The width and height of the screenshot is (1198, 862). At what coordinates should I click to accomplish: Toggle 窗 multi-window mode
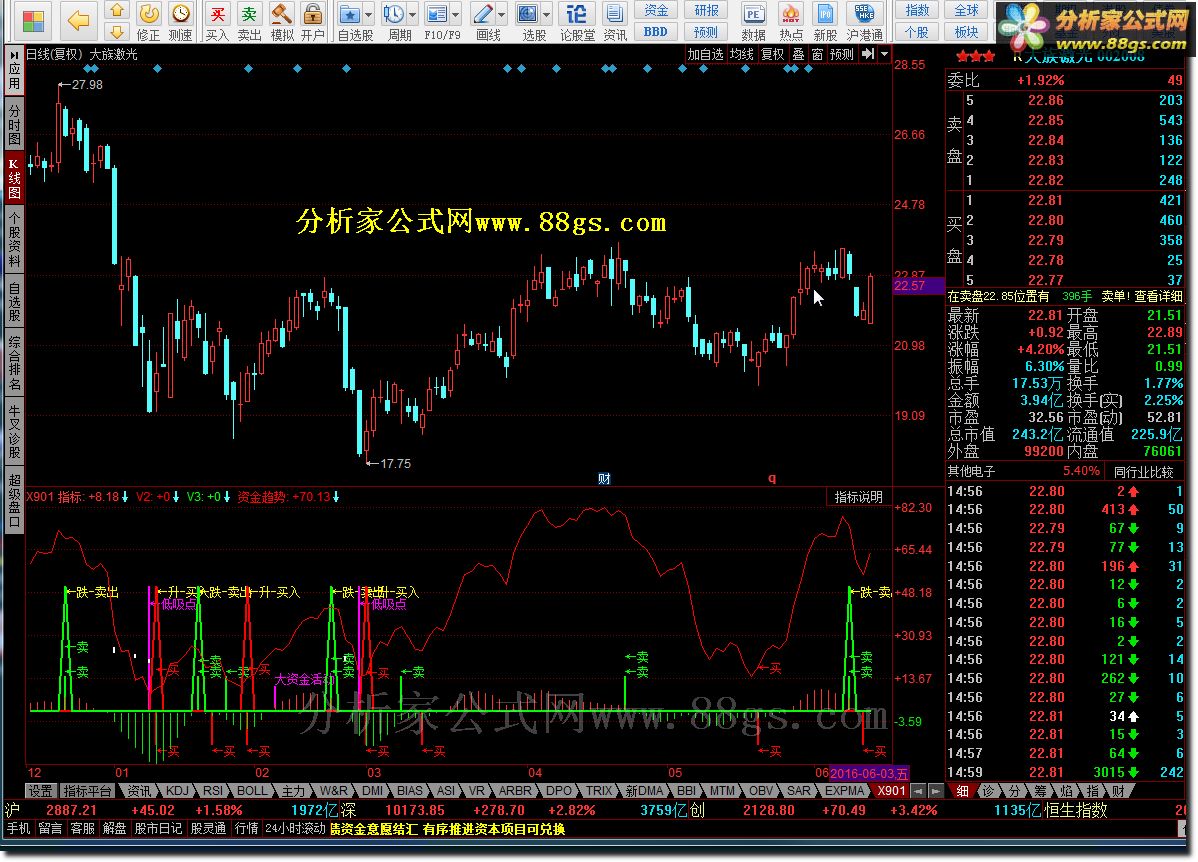coord(818,54)
